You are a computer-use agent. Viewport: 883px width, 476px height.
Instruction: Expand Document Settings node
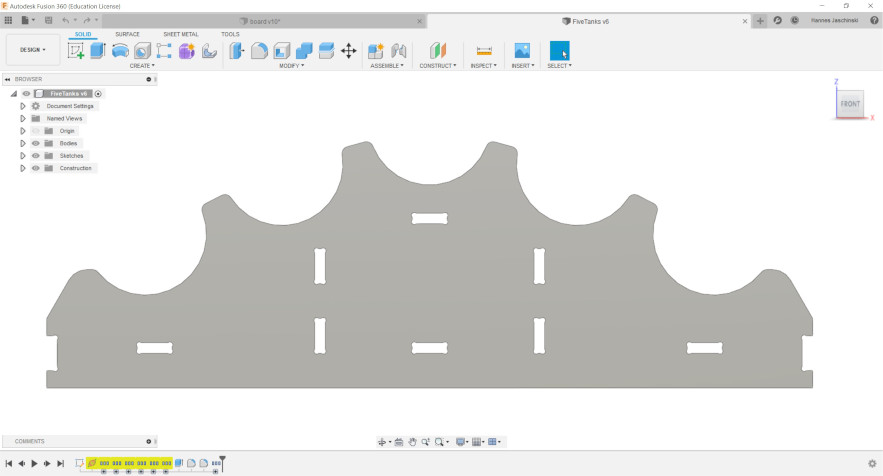click(23, 106)
